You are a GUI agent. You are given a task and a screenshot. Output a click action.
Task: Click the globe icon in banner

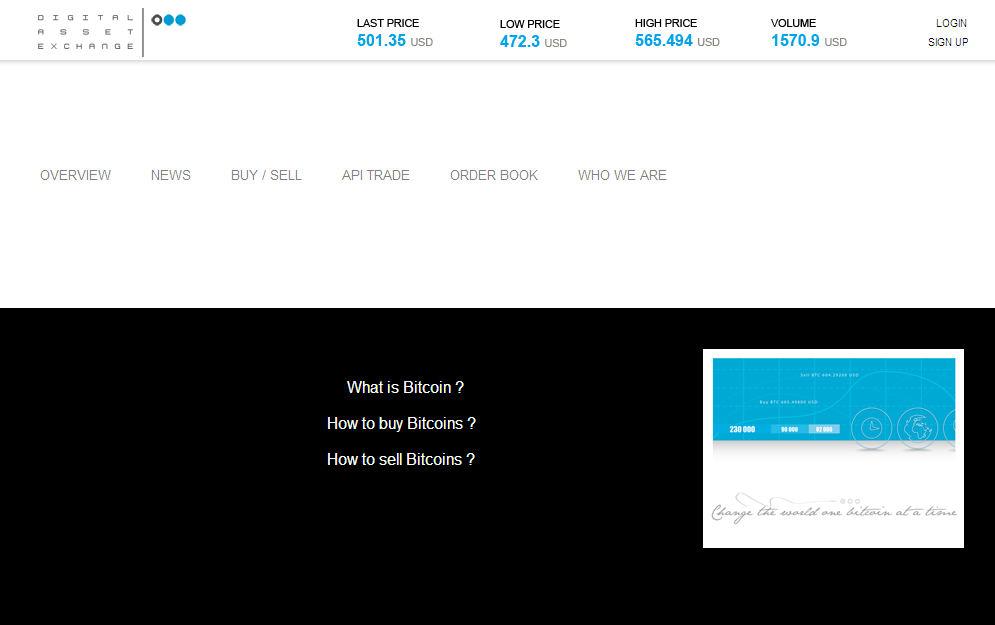pyautogui.click(x=917, y=428)
